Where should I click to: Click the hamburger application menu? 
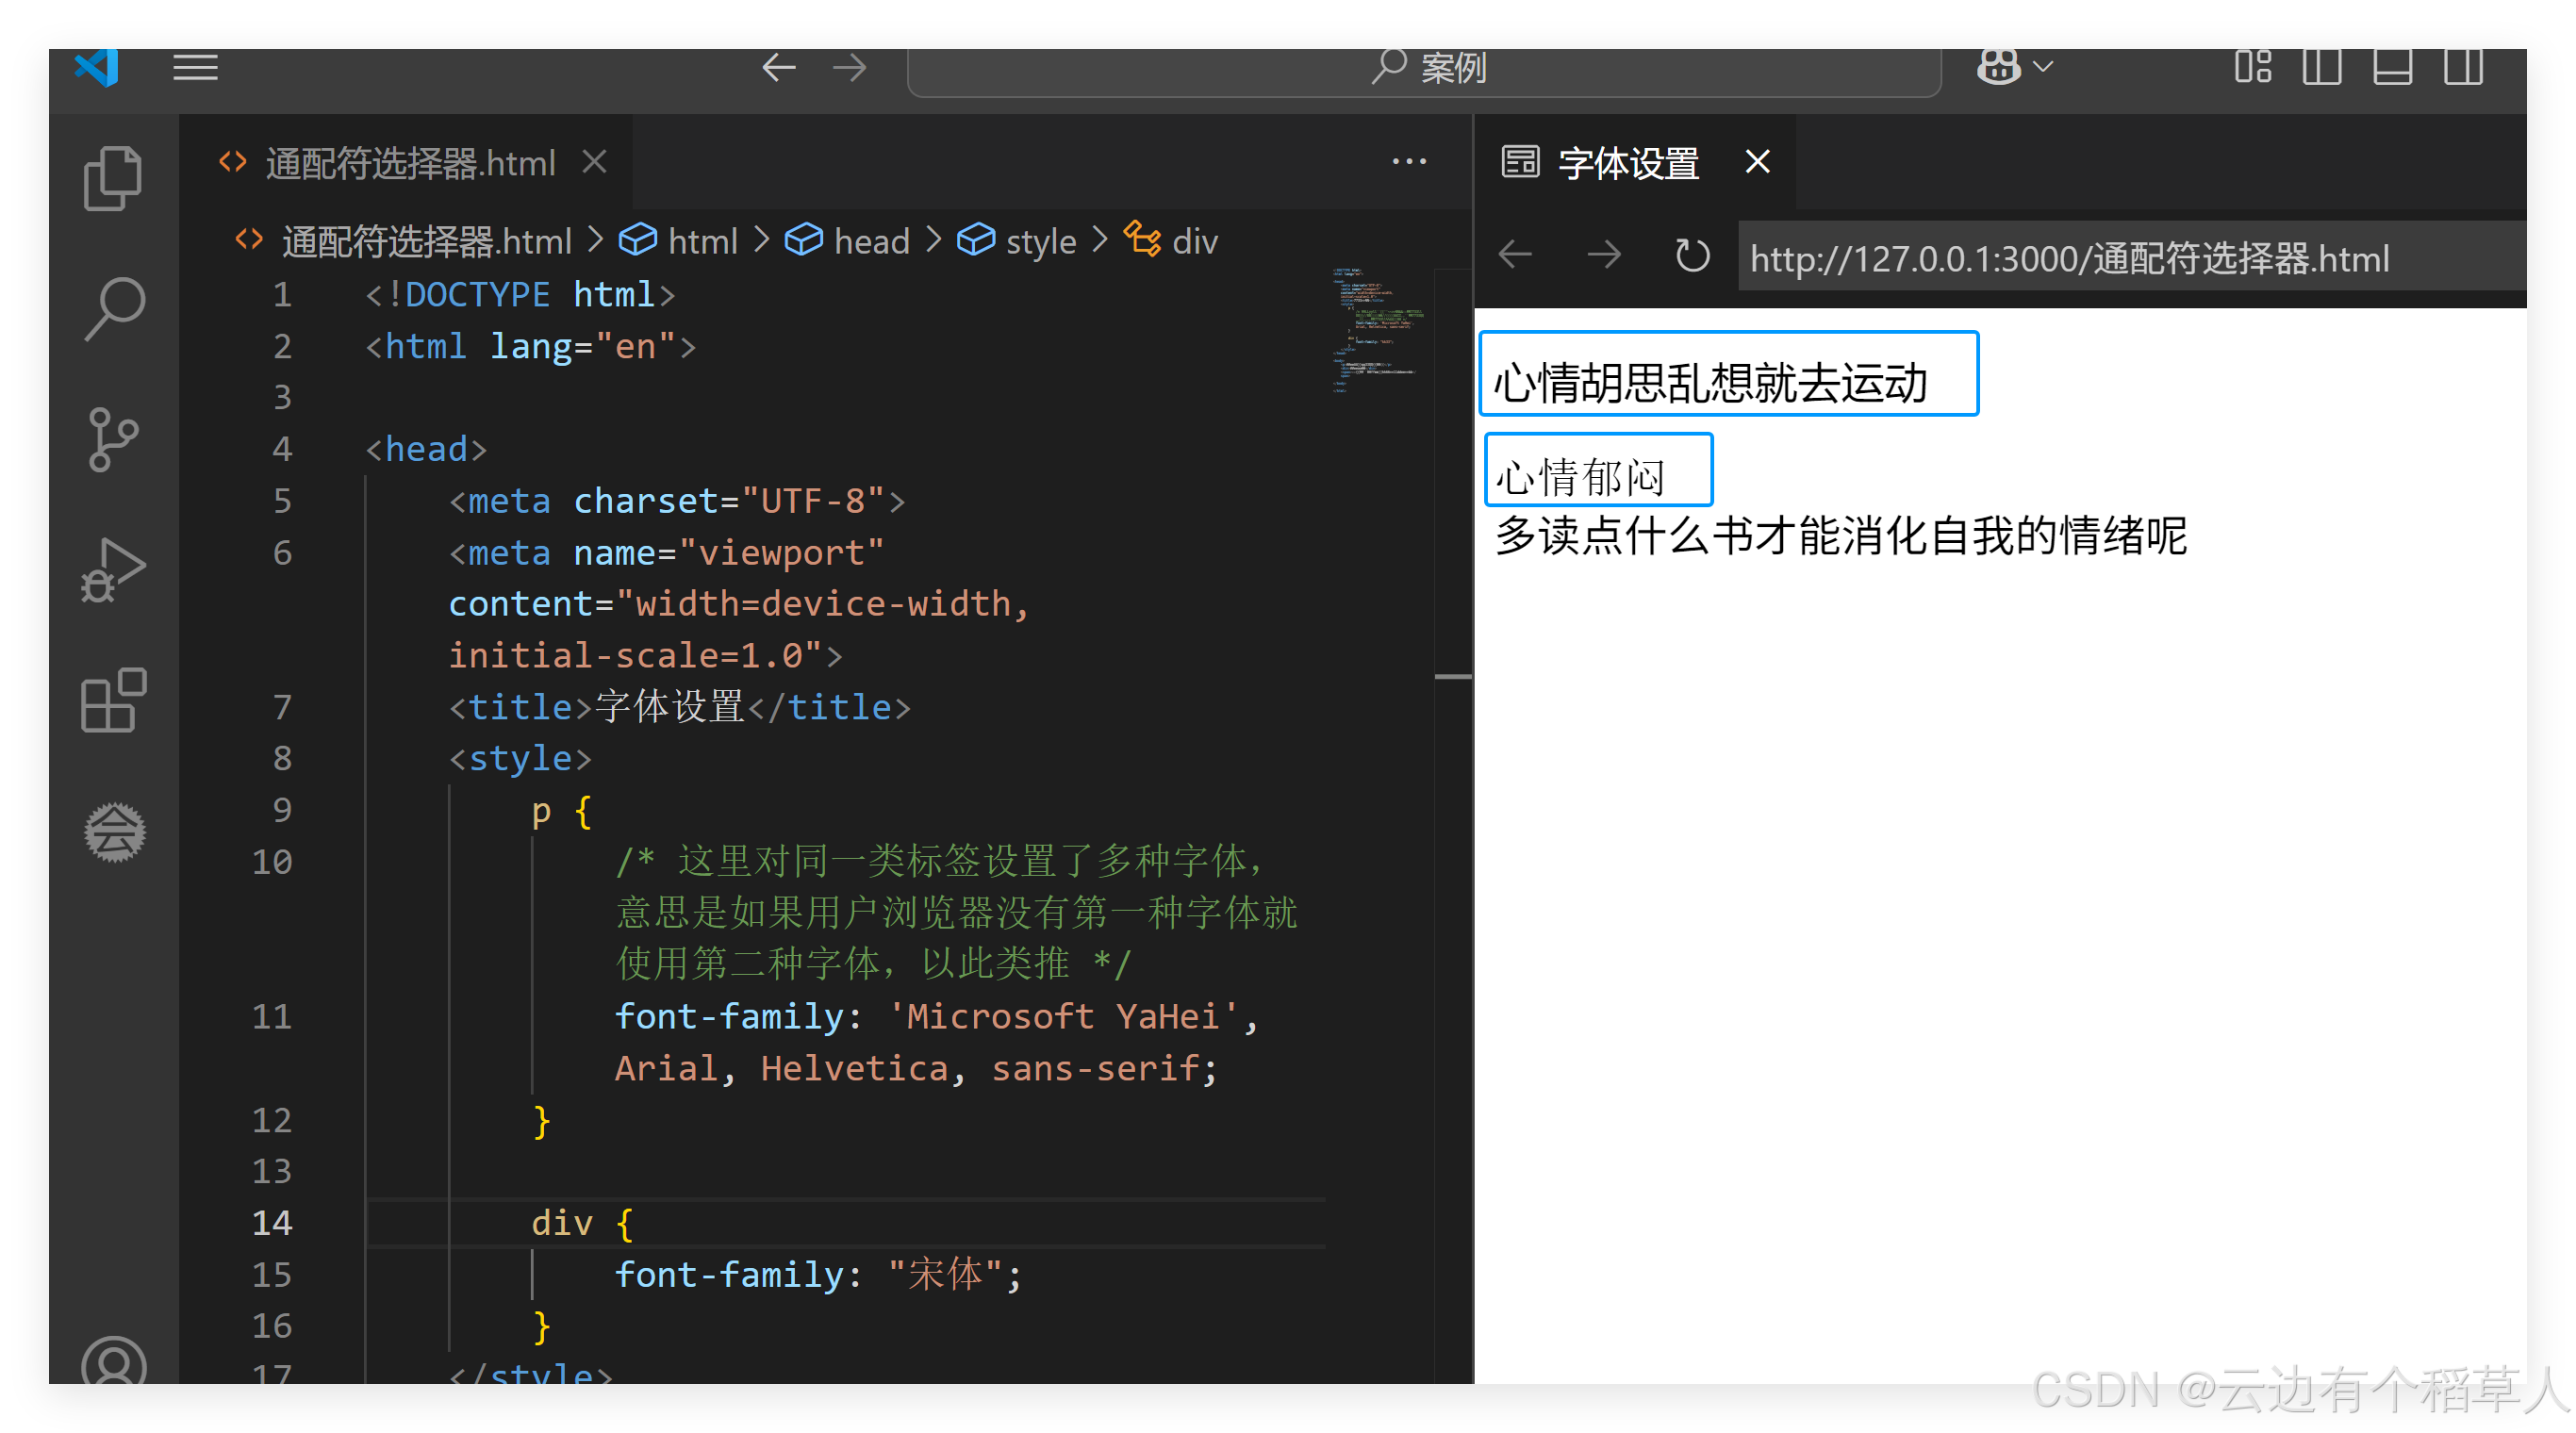pos(195,68)
